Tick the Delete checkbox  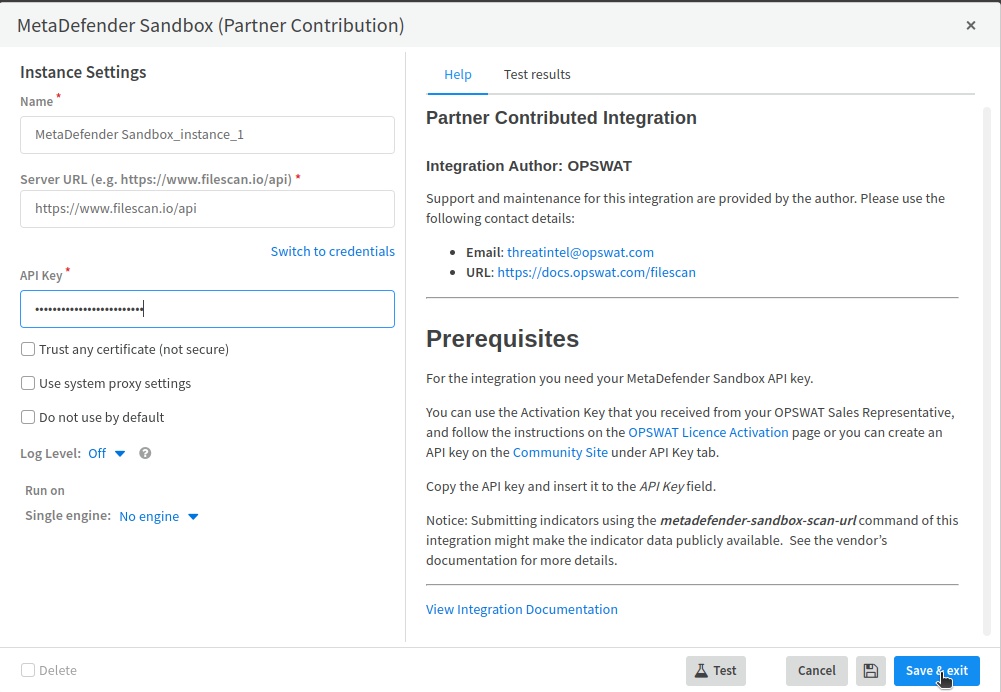[28, 670]
